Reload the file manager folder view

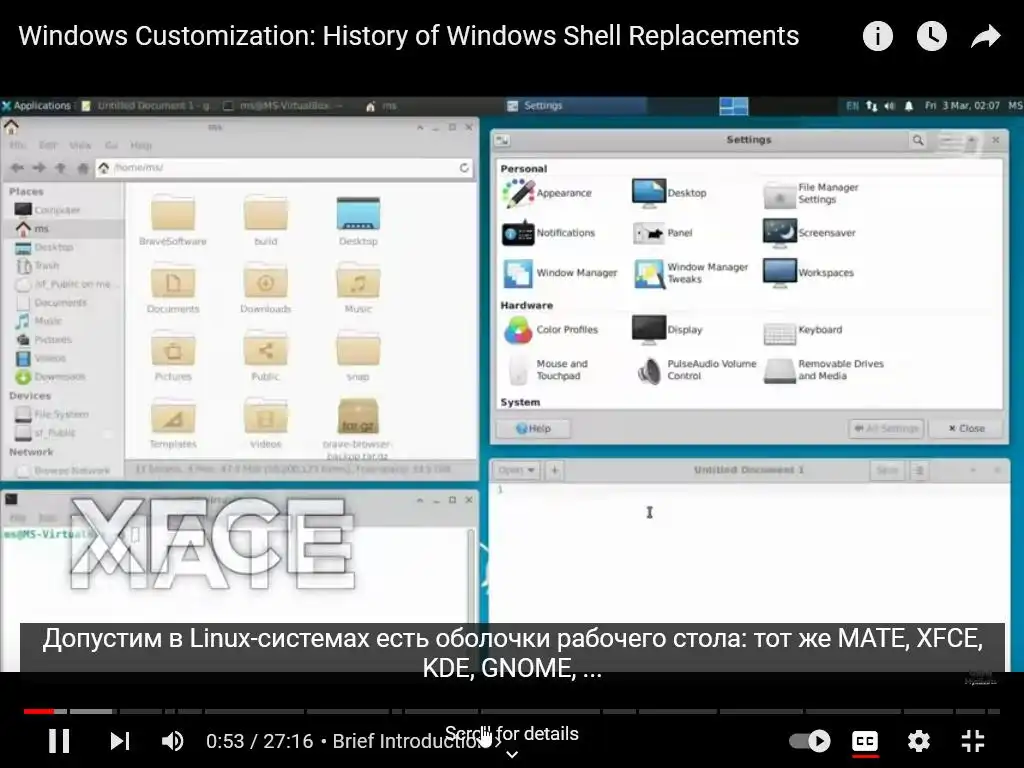click(464, 168)
